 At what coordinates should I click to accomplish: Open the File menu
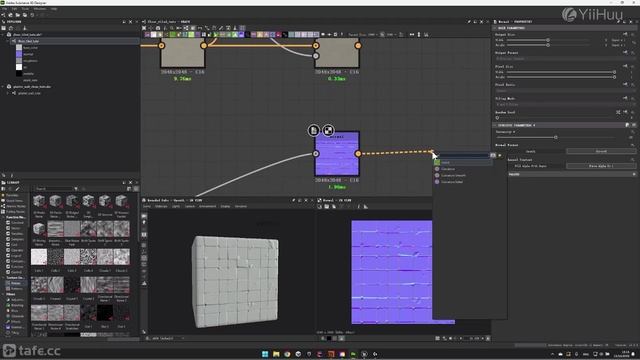click(4, 9)
